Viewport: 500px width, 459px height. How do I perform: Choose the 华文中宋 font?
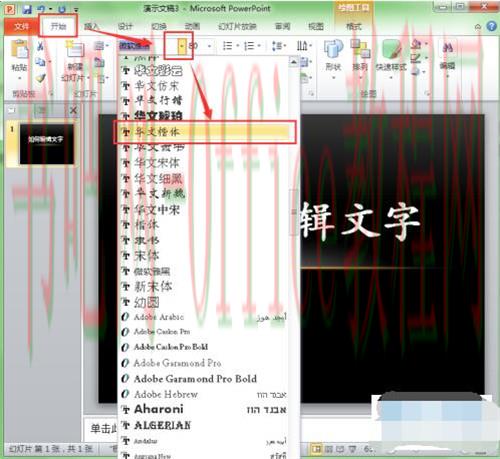(203, 209)
